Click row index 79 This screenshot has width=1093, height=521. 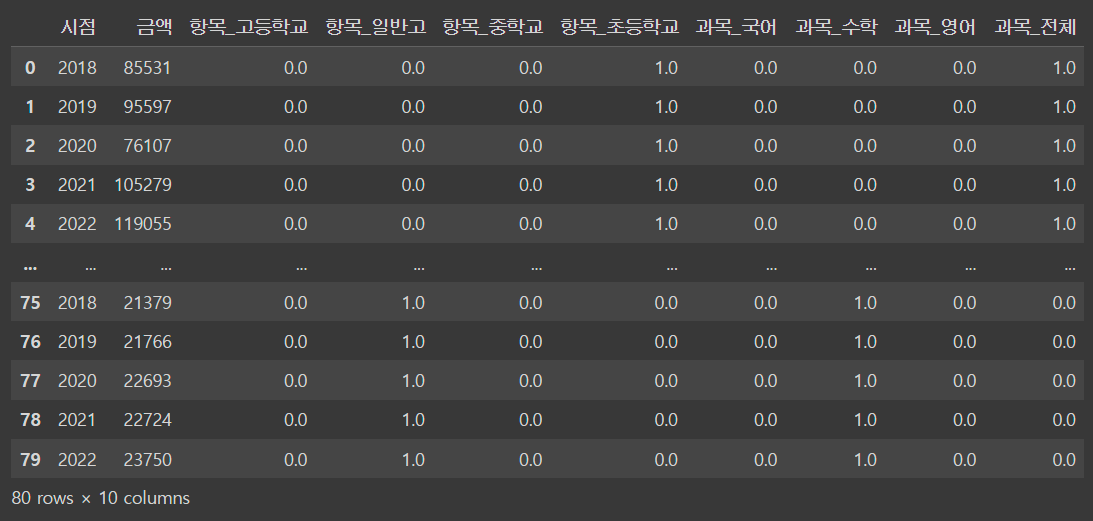31,460
